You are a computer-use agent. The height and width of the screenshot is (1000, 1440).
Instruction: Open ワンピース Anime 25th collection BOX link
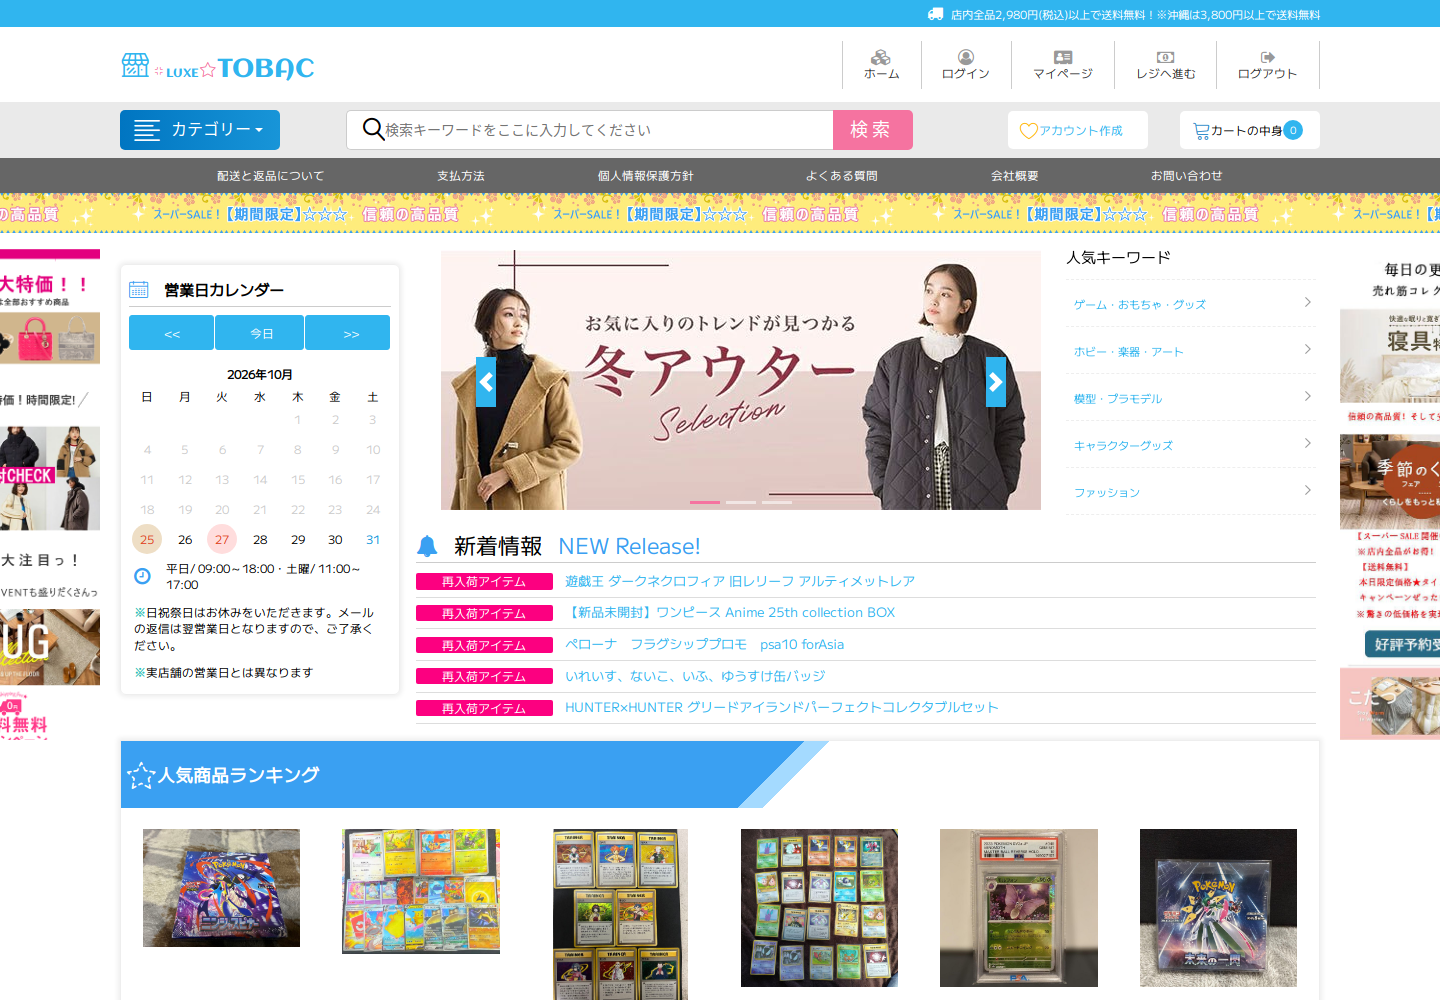tap(731, 613)
